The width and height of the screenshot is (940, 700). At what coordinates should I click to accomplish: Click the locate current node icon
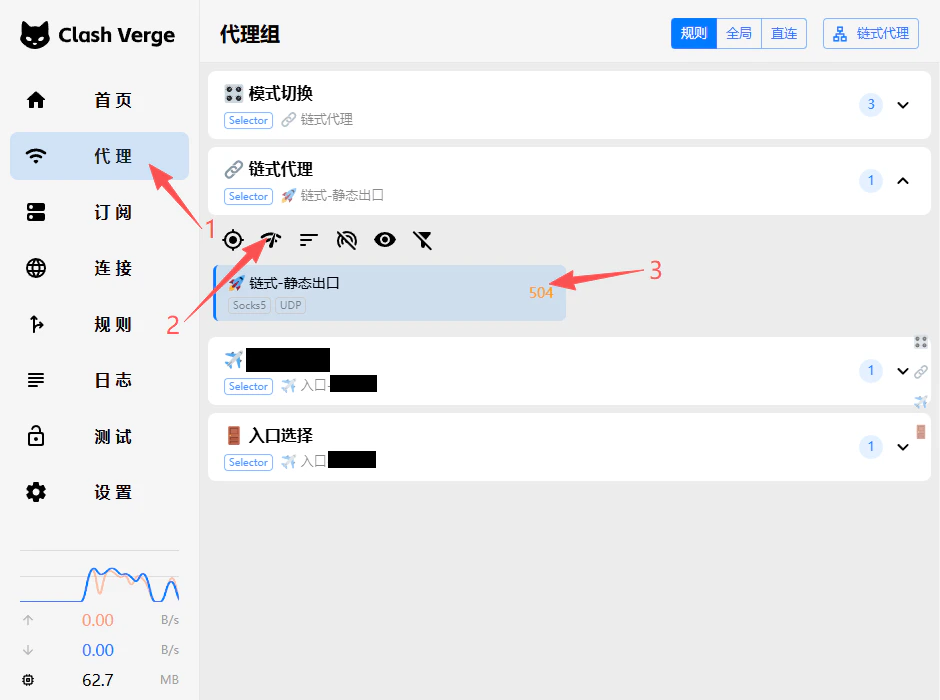tap(233, 240)
